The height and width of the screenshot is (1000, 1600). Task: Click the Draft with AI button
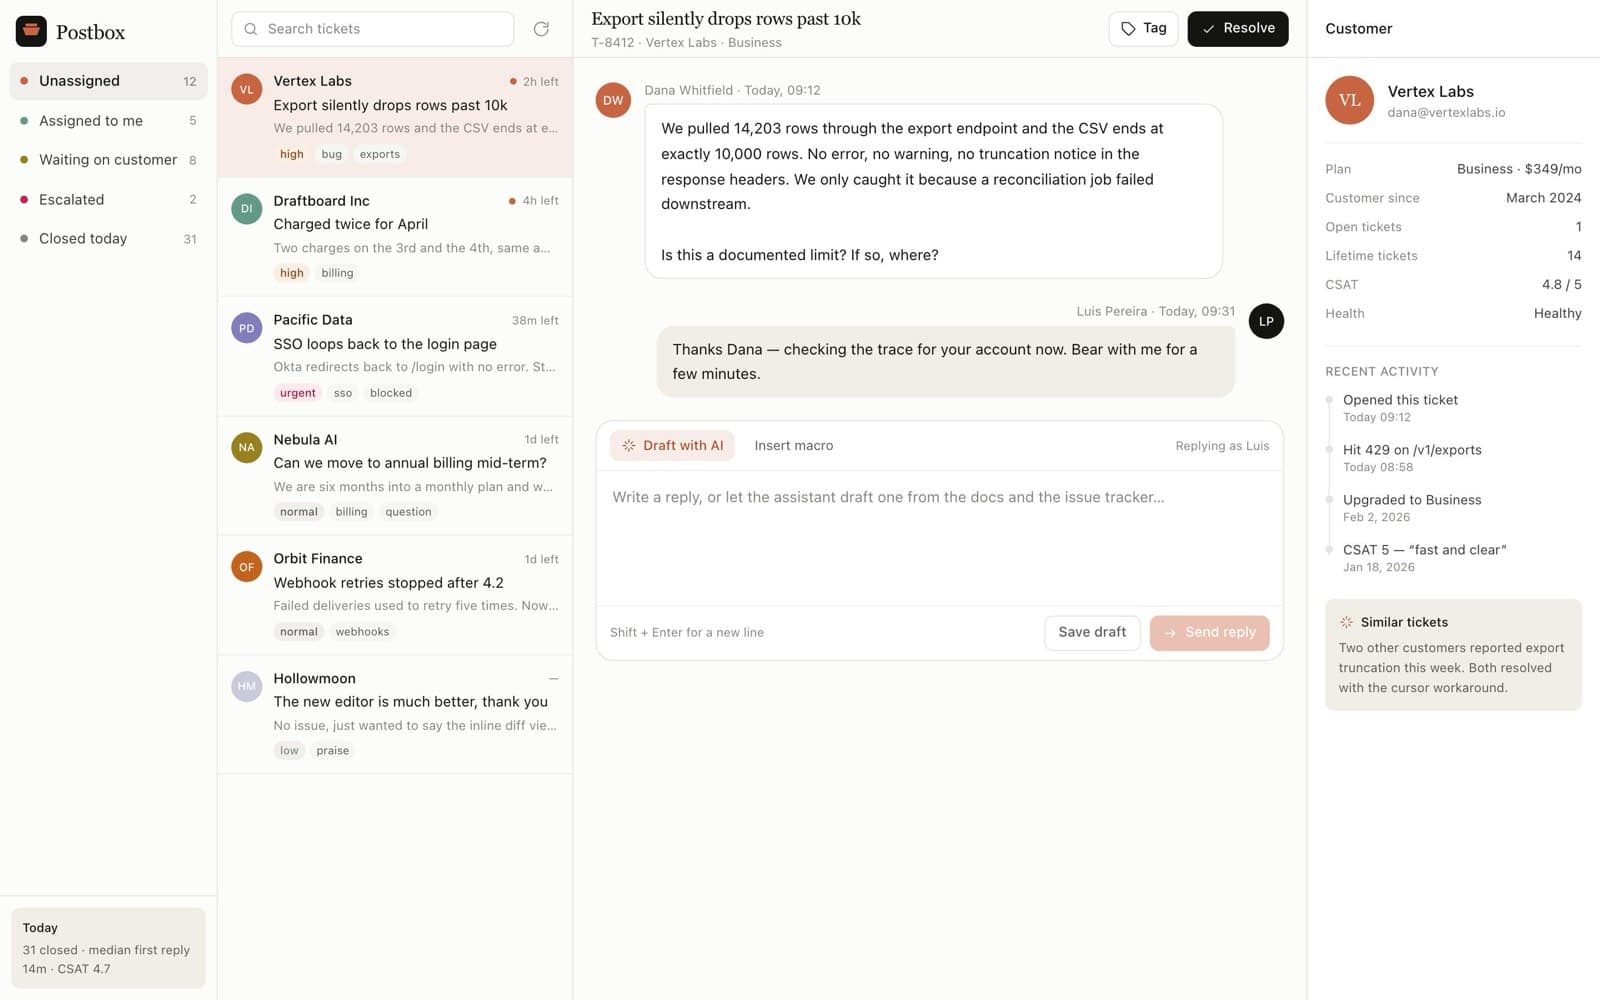point(672,446)
